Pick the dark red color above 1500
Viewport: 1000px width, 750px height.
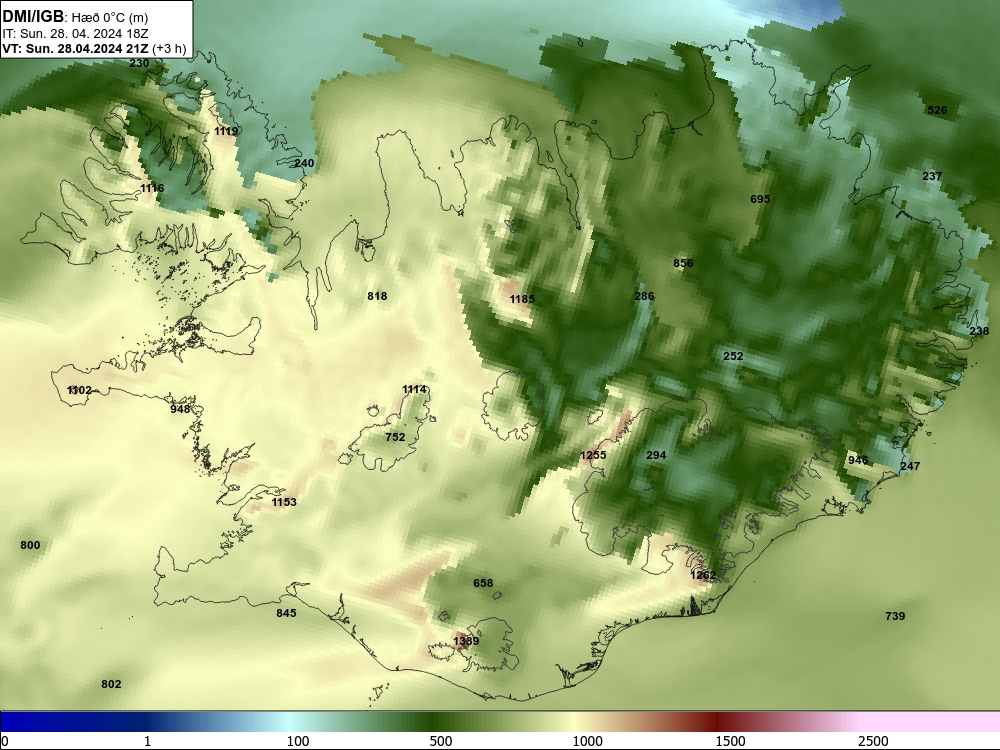click(717, 721)
